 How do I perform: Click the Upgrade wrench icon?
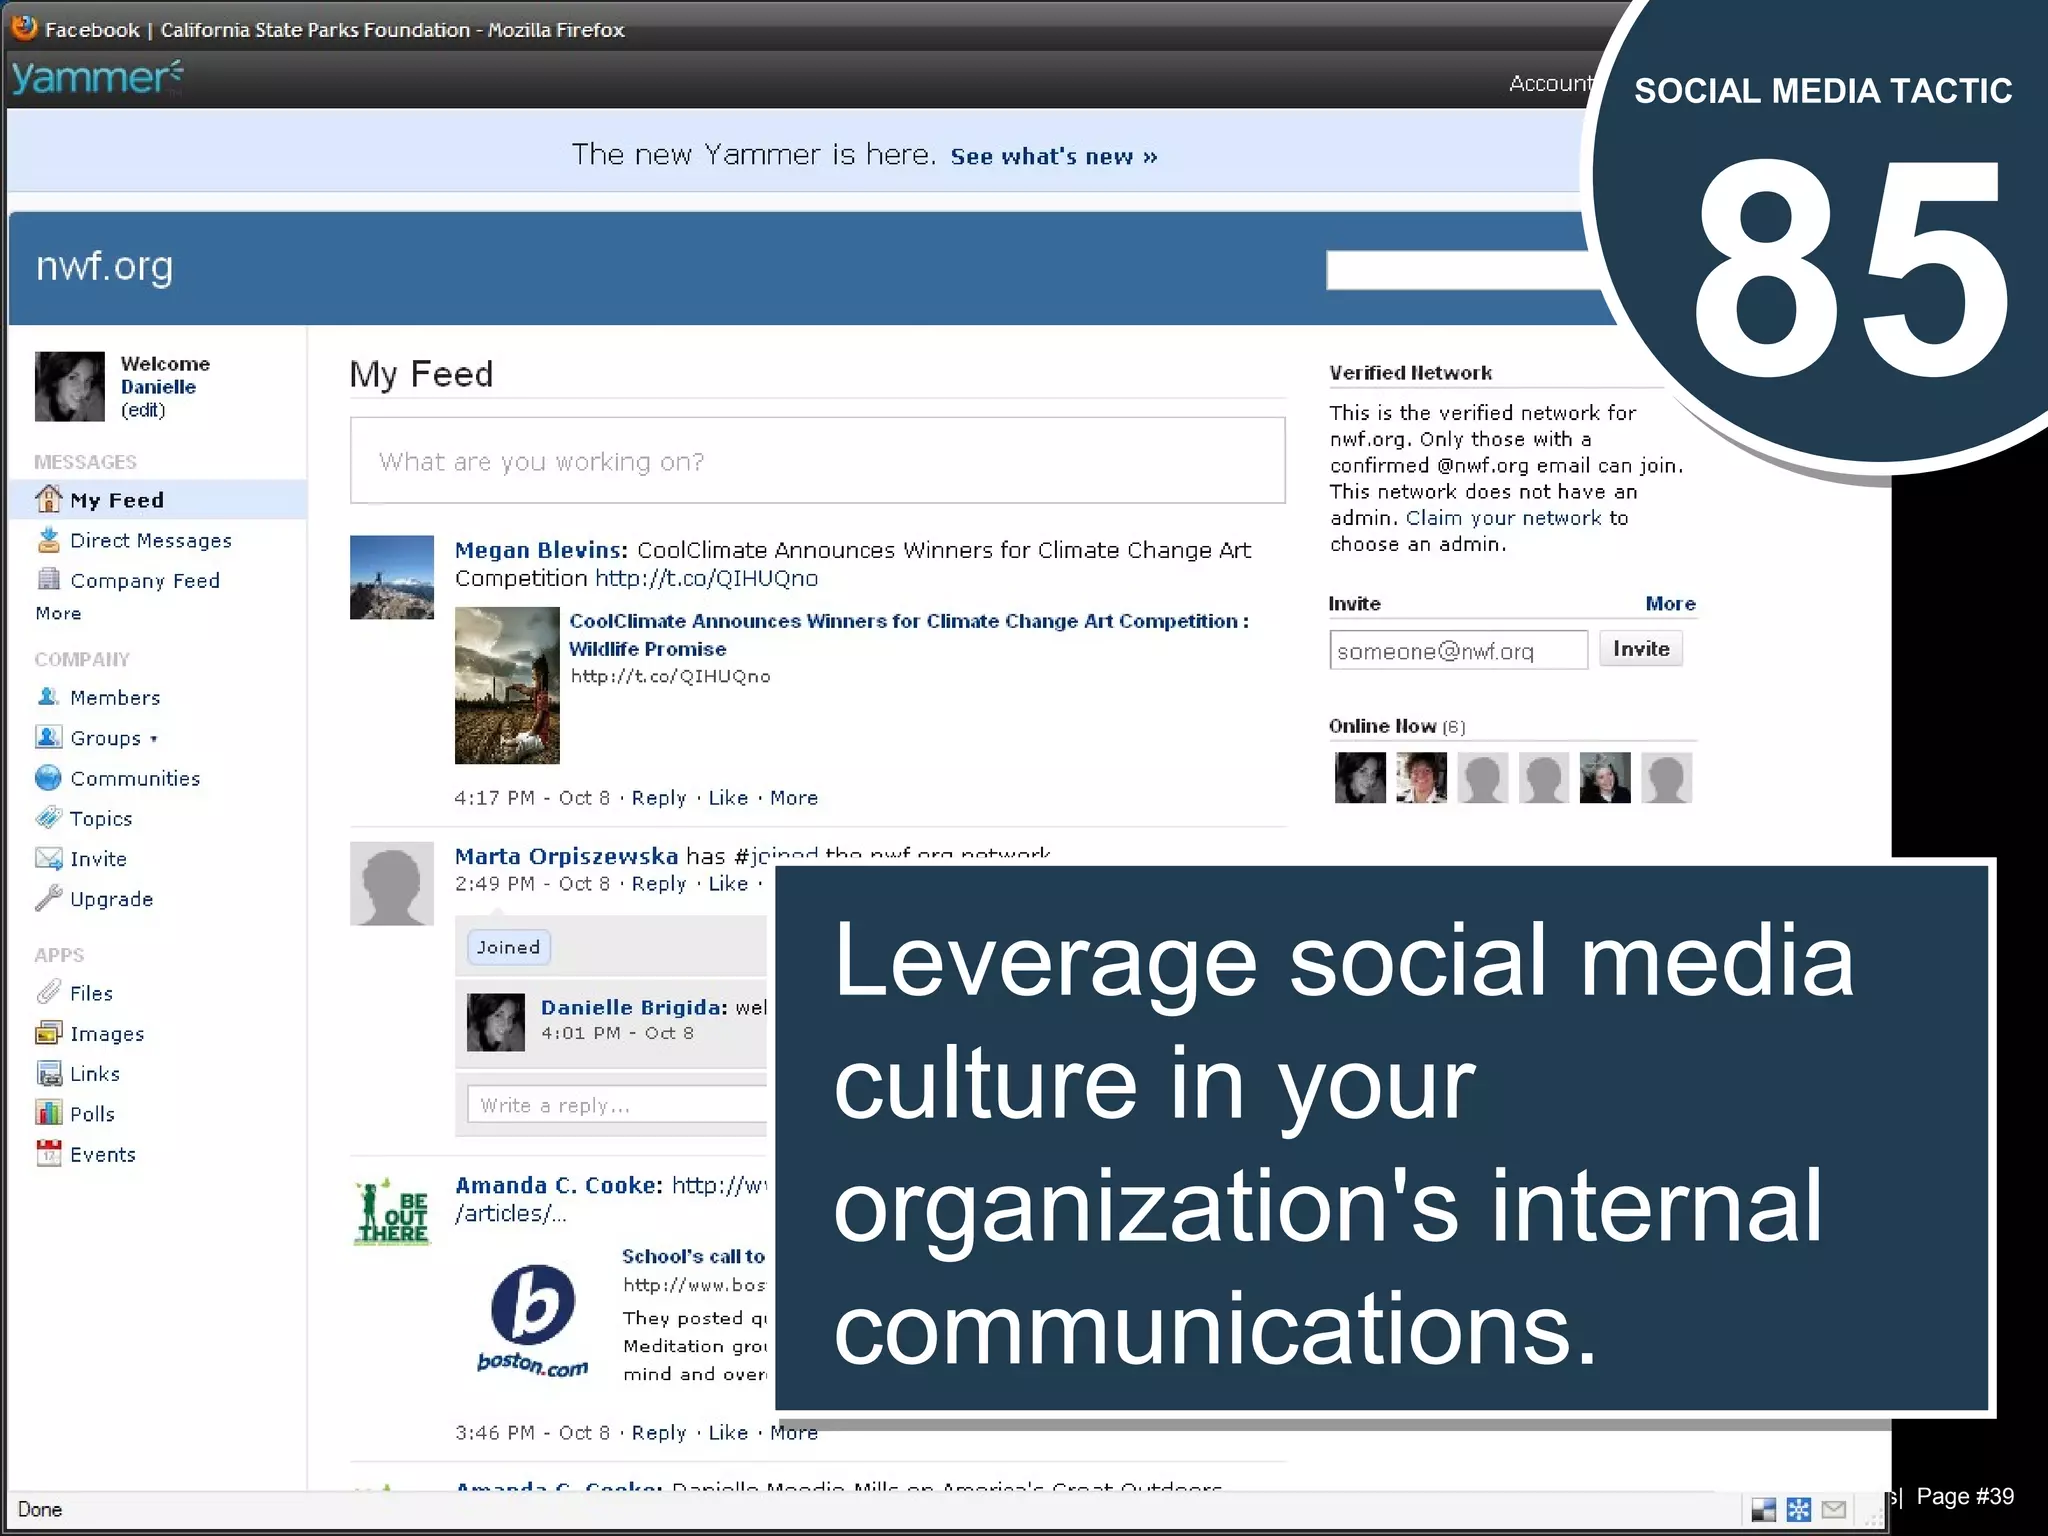coord(48,898)
